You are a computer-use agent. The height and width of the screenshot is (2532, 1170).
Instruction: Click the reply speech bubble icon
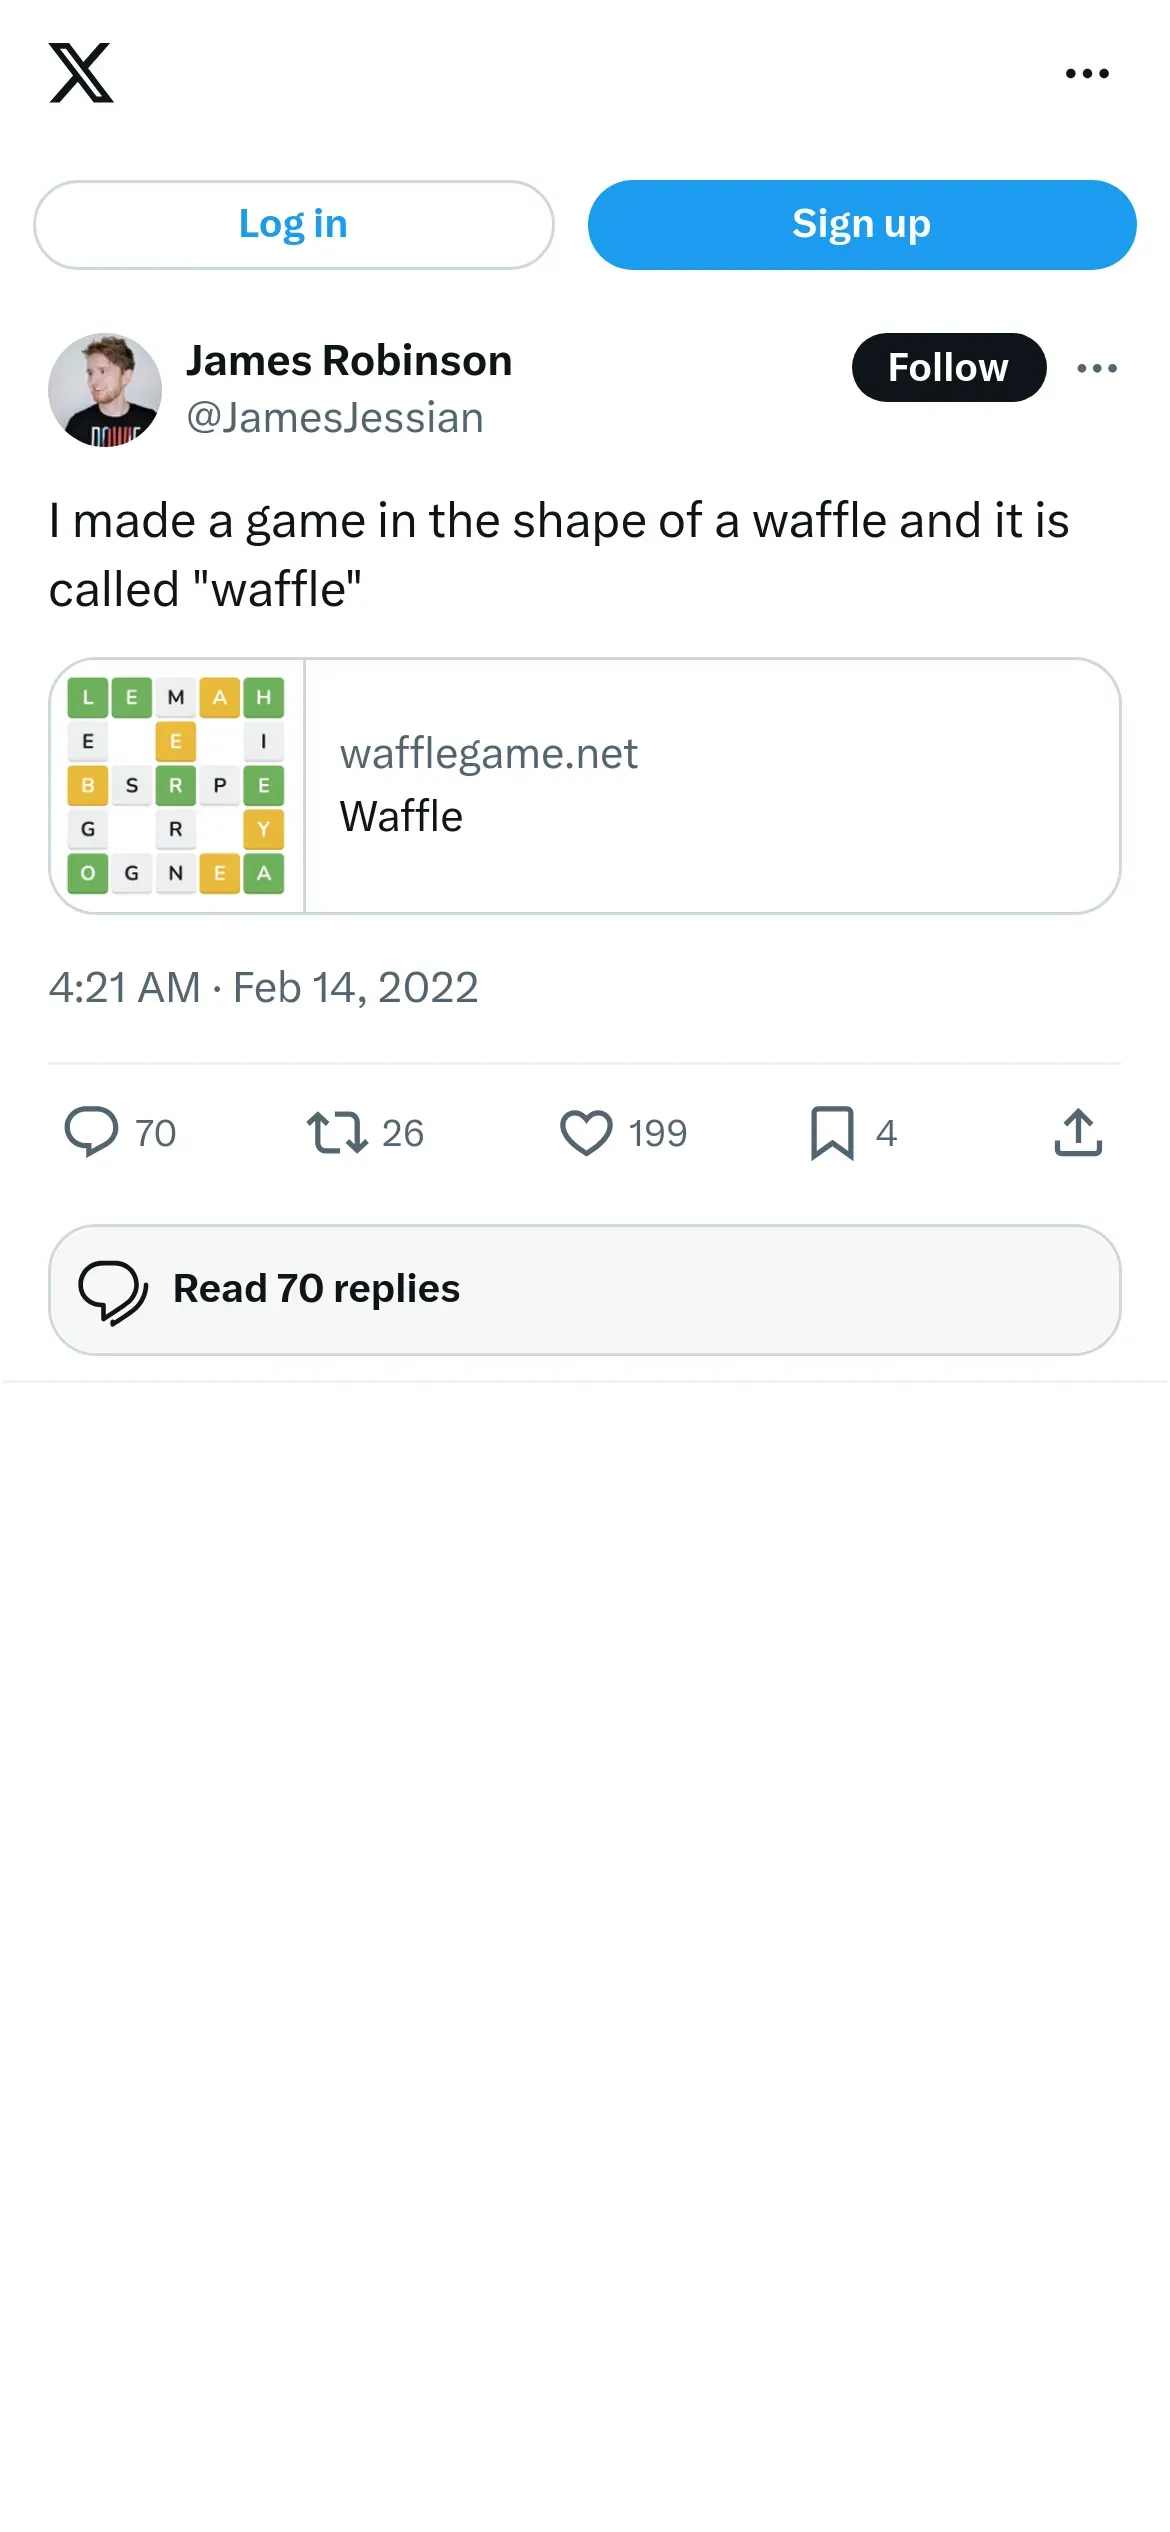pos(91,1133)
